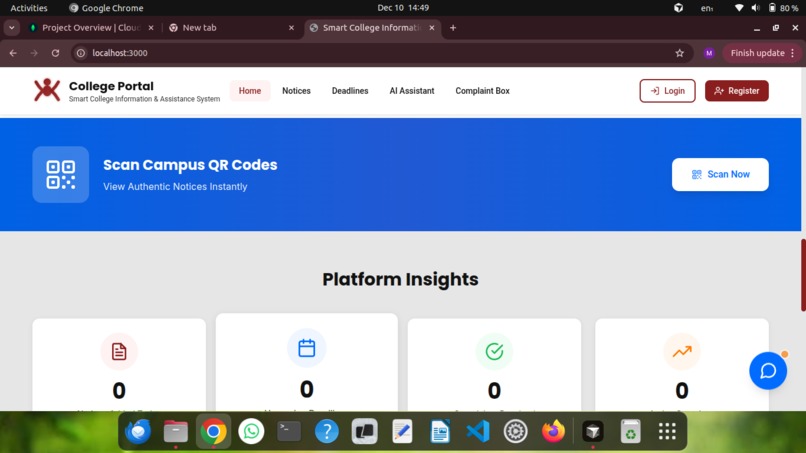The width and height of the screenshot is (806, 453).
Task: Open the text editor from the dock
Action: coord(402,431)
